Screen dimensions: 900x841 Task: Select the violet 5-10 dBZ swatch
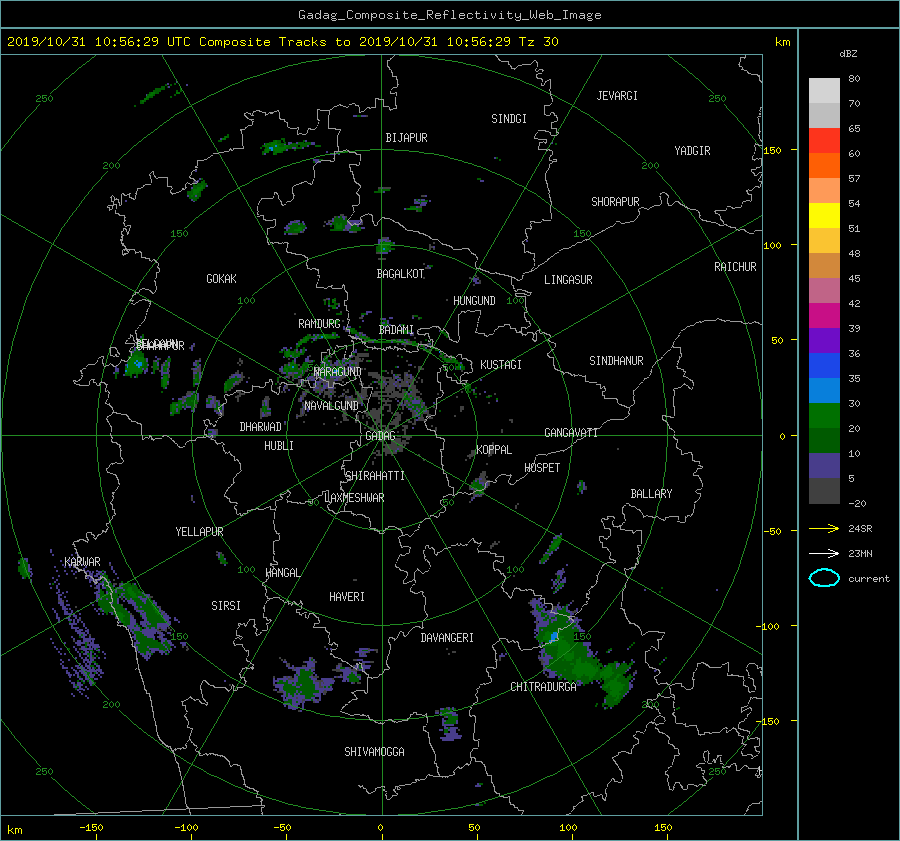click(824, 466)
